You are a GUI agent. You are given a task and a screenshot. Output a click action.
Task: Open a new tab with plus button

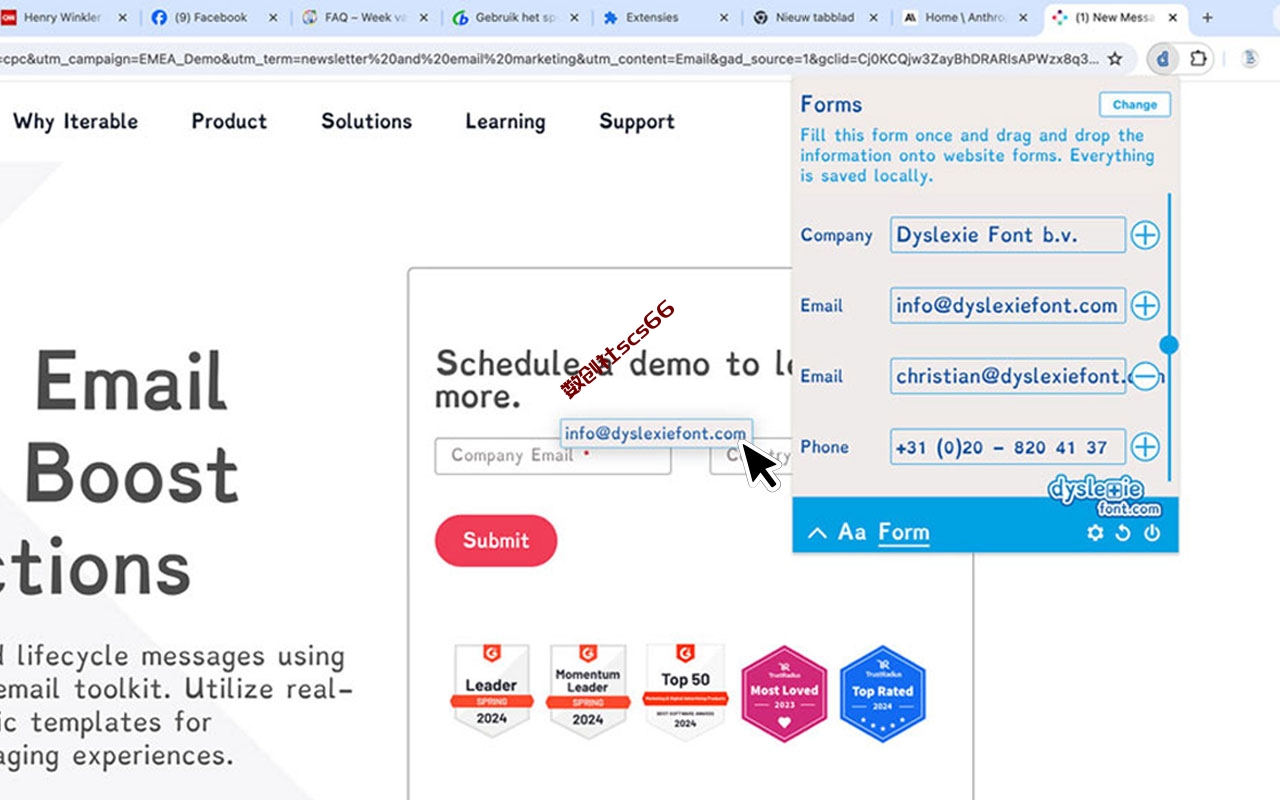coord(1207,17)
